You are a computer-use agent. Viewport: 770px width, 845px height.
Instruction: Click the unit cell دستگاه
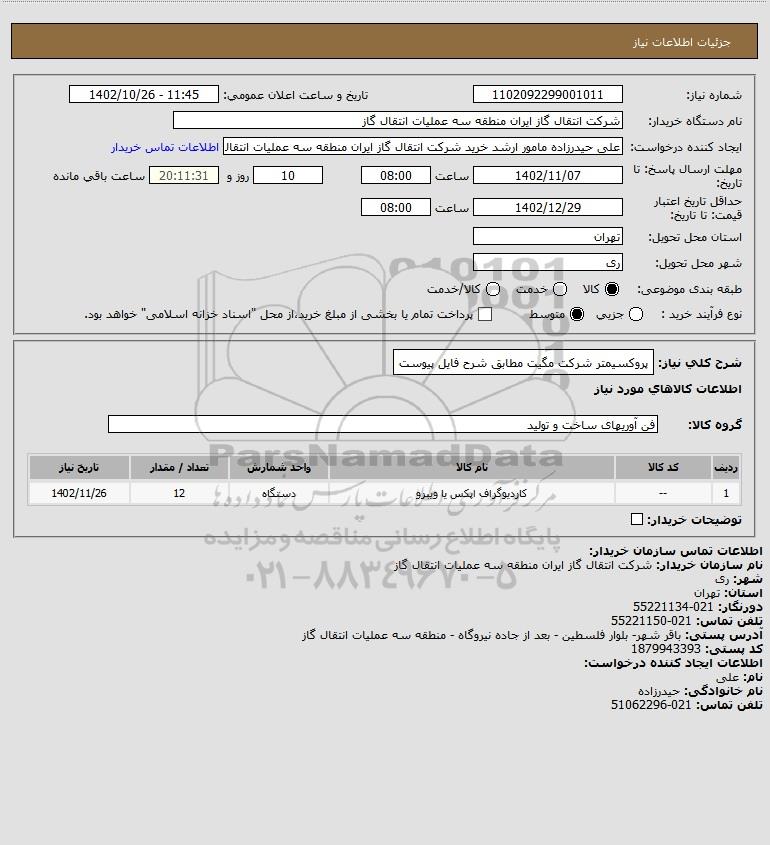point(279,493)
